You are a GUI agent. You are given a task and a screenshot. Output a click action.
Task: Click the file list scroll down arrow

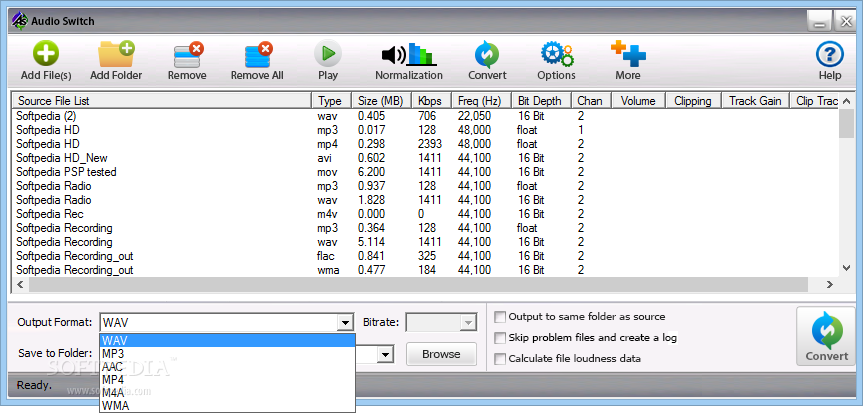point(846,268)
